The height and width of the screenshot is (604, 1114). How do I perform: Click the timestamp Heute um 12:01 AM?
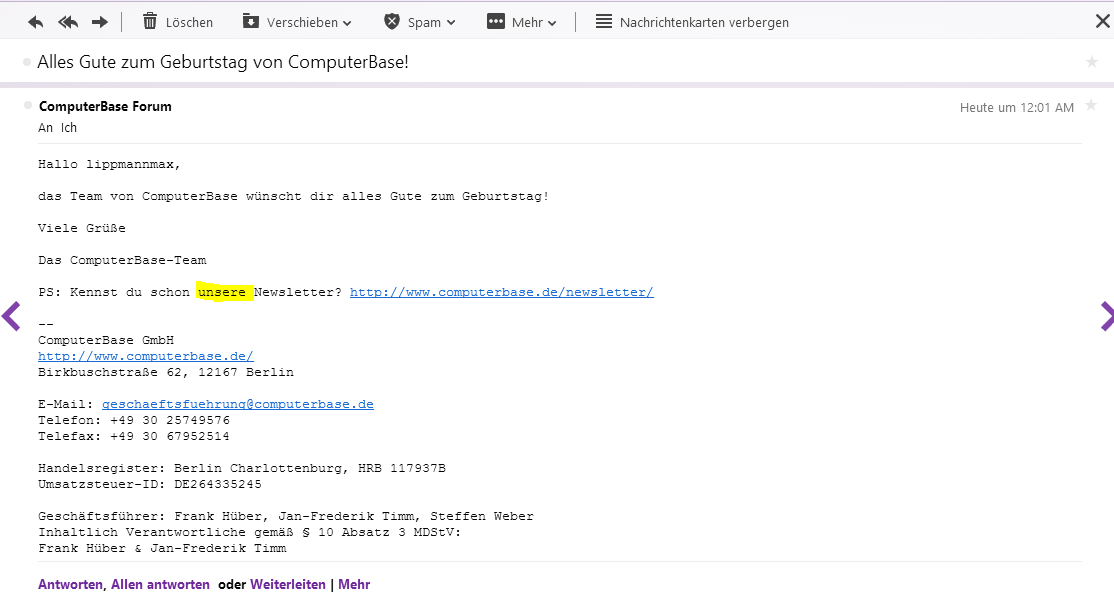pyautogui.click(x=1017, y=107)
